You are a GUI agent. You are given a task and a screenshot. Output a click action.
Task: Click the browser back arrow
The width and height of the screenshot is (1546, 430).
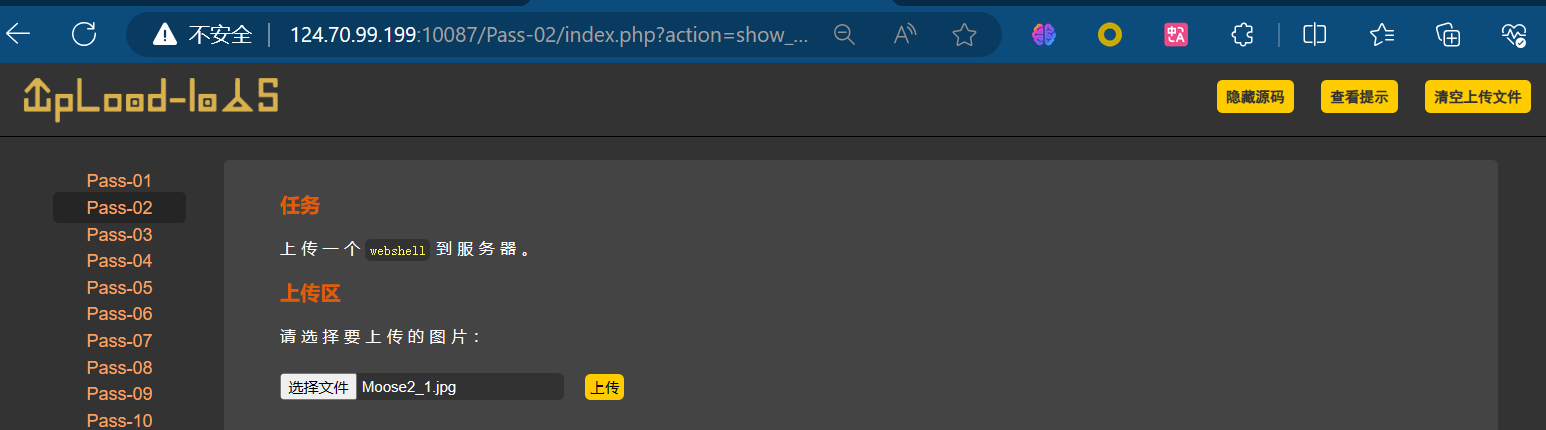tap(18, 35)
